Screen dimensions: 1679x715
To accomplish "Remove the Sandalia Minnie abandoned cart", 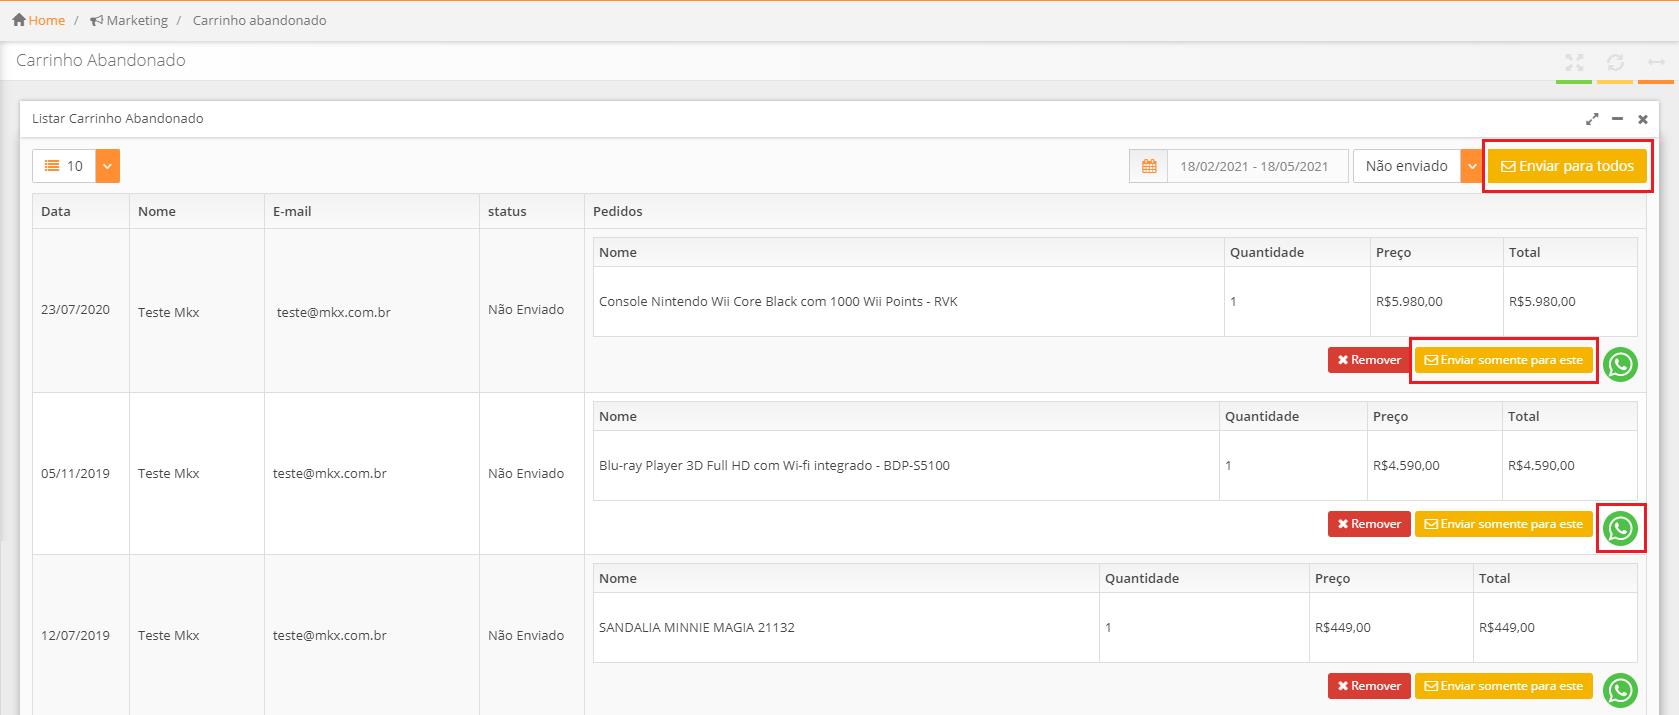I will pyautogui.click(x=1369, y=686).
